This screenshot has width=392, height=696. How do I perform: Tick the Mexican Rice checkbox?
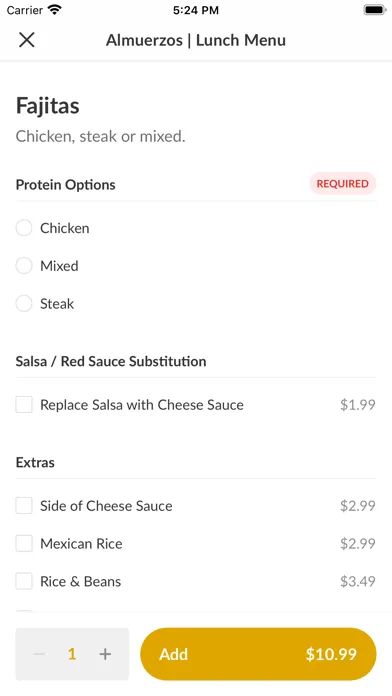pyautogui.click(x=24, y=543)
